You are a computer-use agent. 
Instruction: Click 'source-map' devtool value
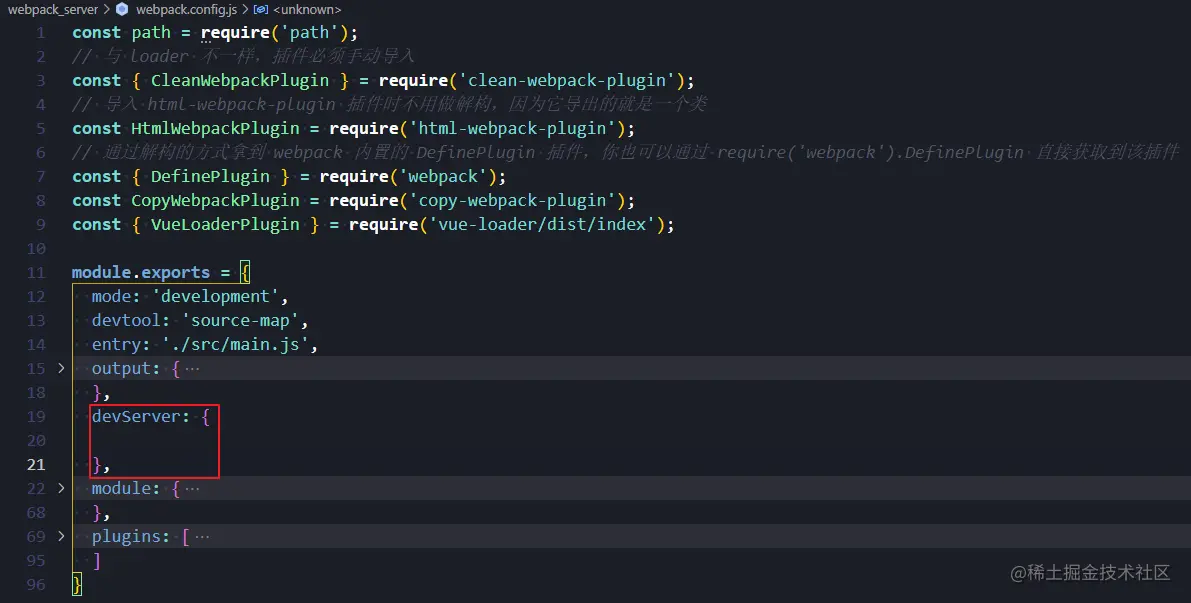pyautogui.click(x=240, y=320)
